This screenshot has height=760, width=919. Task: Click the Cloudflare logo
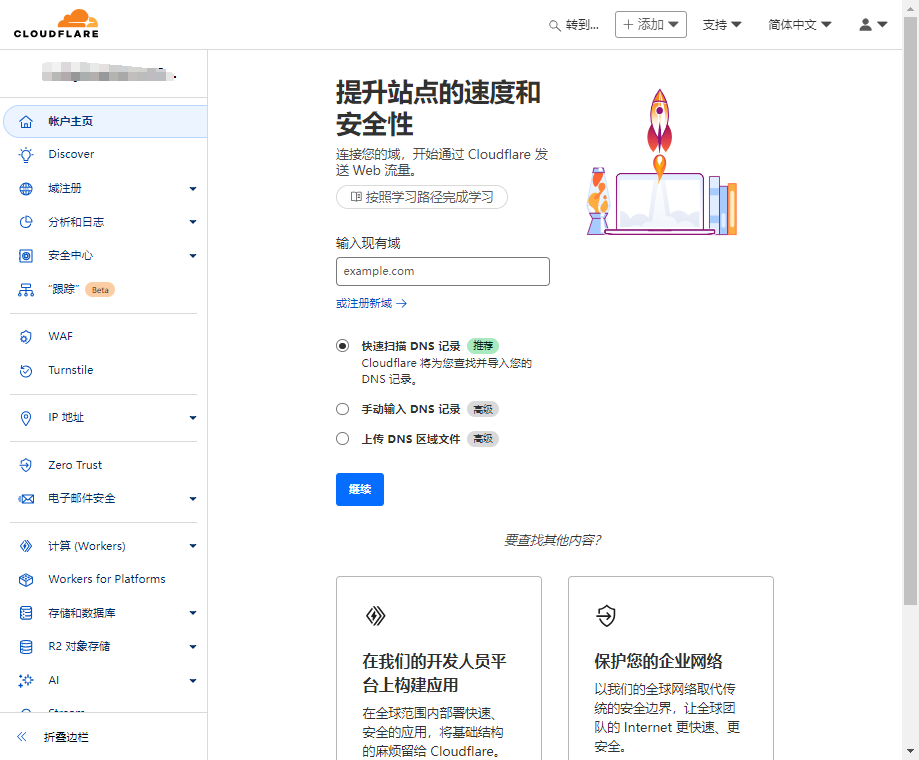[57, 24]
